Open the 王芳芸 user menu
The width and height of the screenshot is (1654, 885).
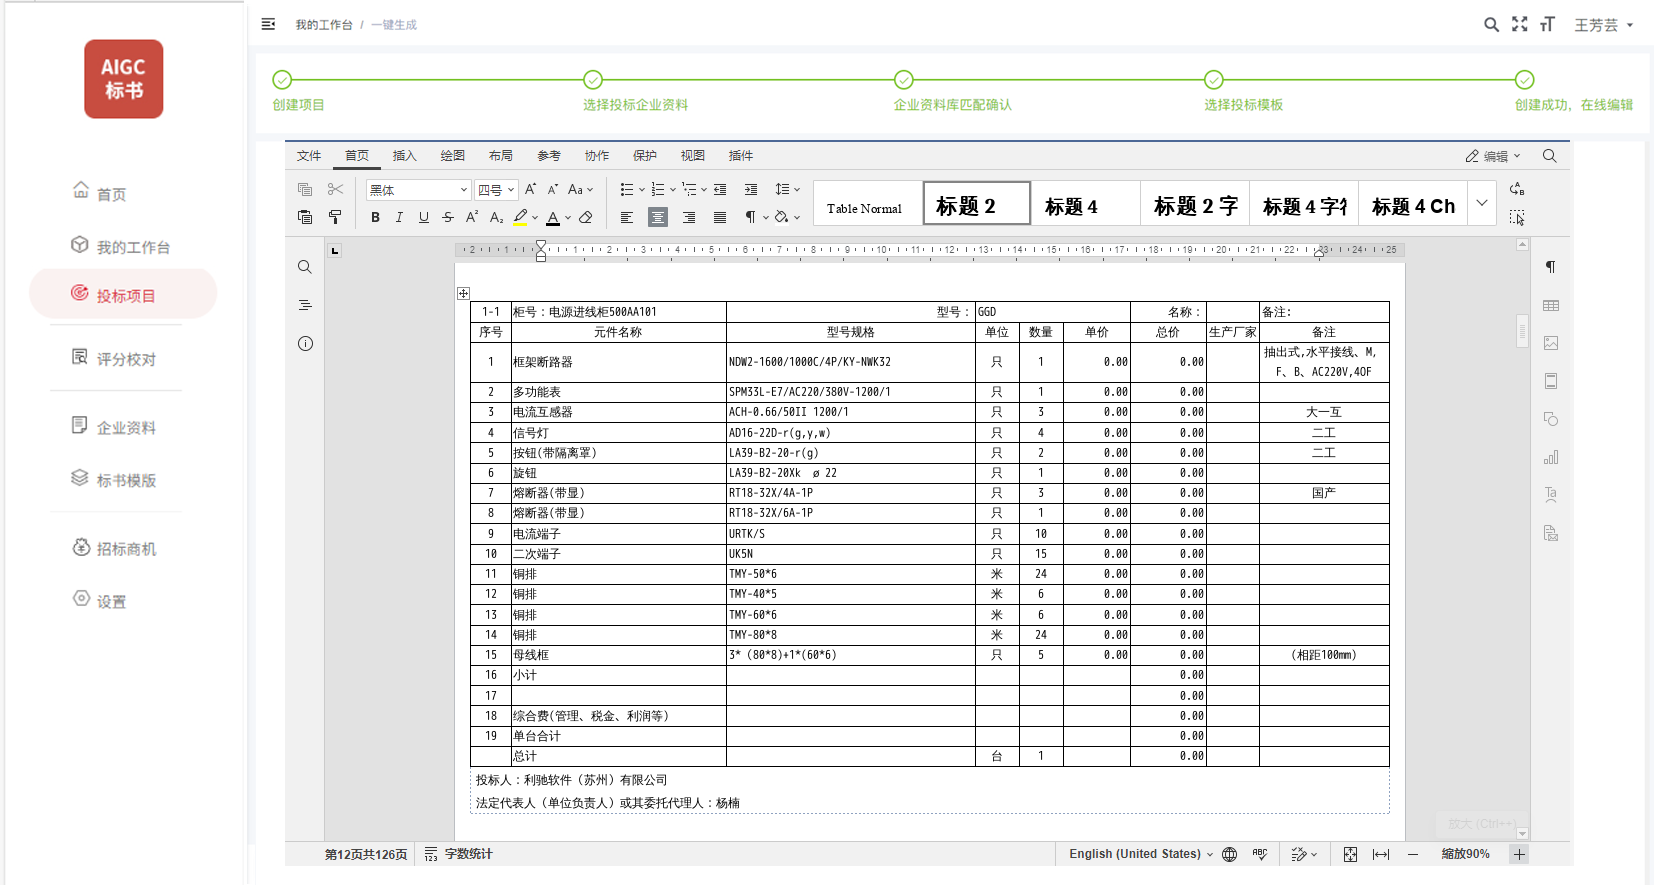pyautogui.click(x=1604, y=25)
